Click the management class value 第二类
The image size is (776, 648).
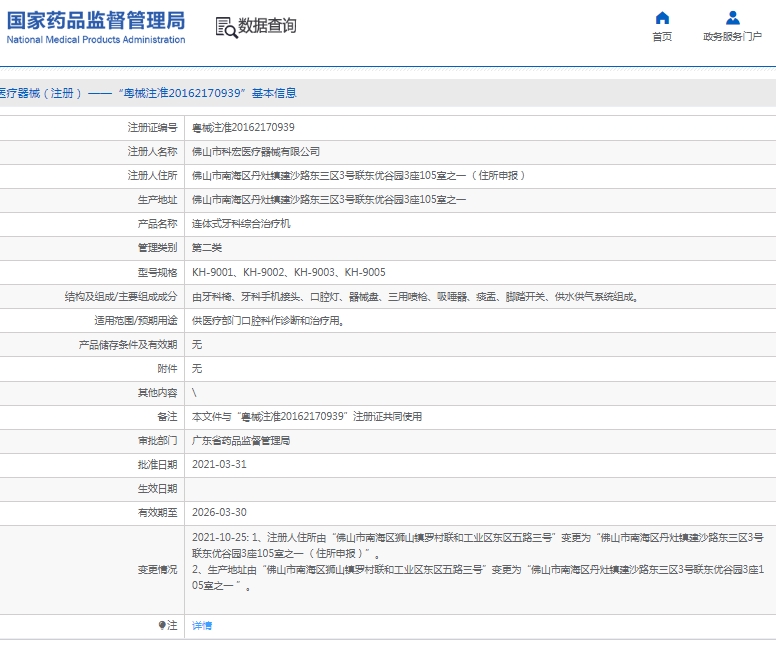207,248
